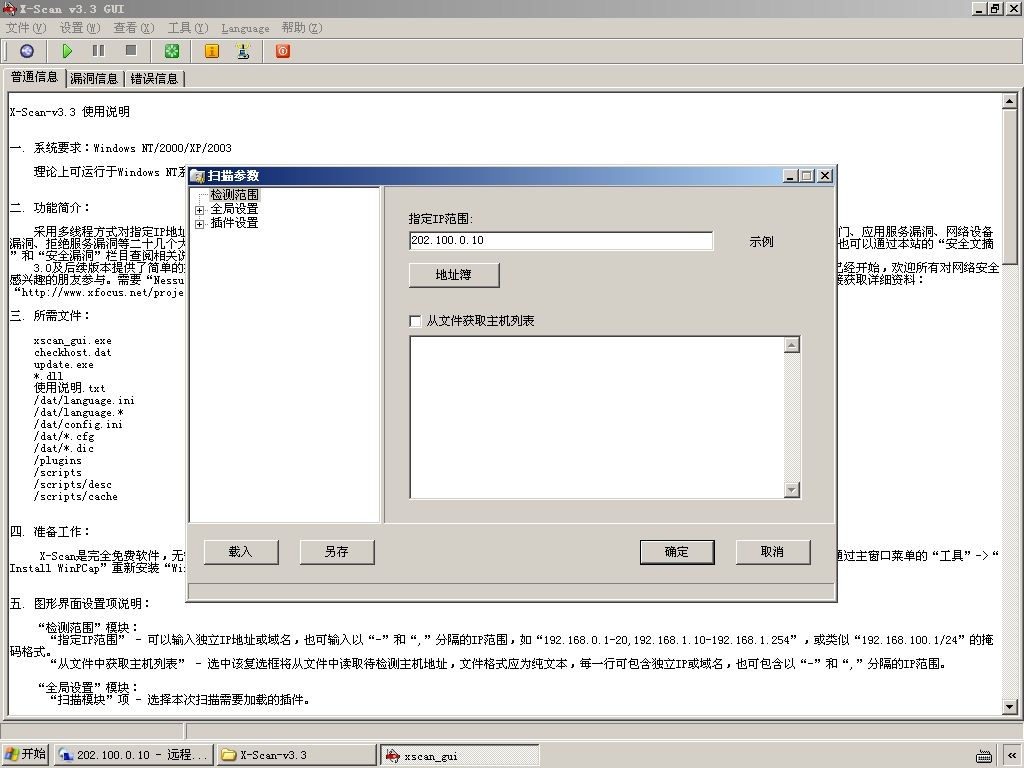Click inside the host list text area
The width and height of the screenshot is (1024, 768).
pyautogui.click(x=596, y=417)
